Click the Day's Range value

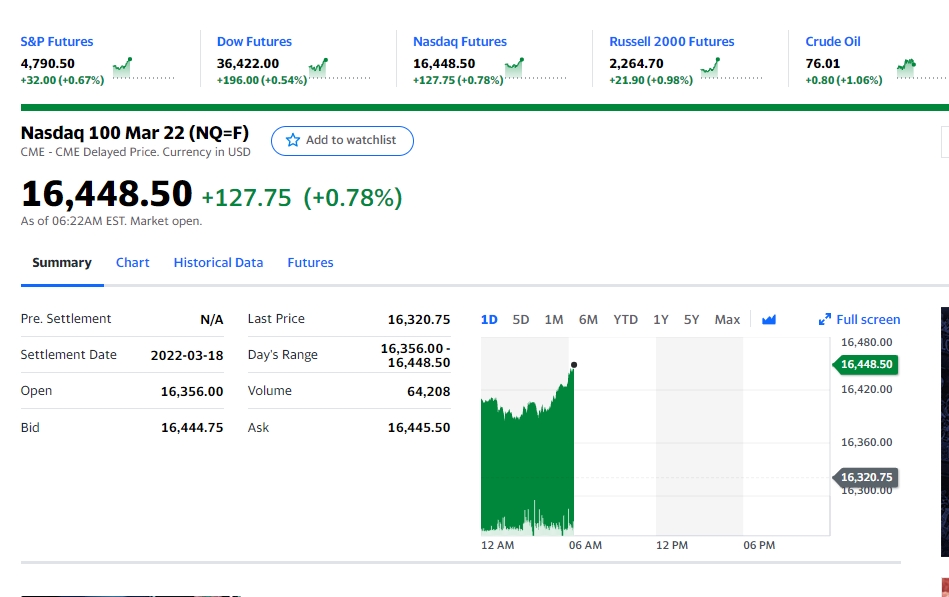415,355
